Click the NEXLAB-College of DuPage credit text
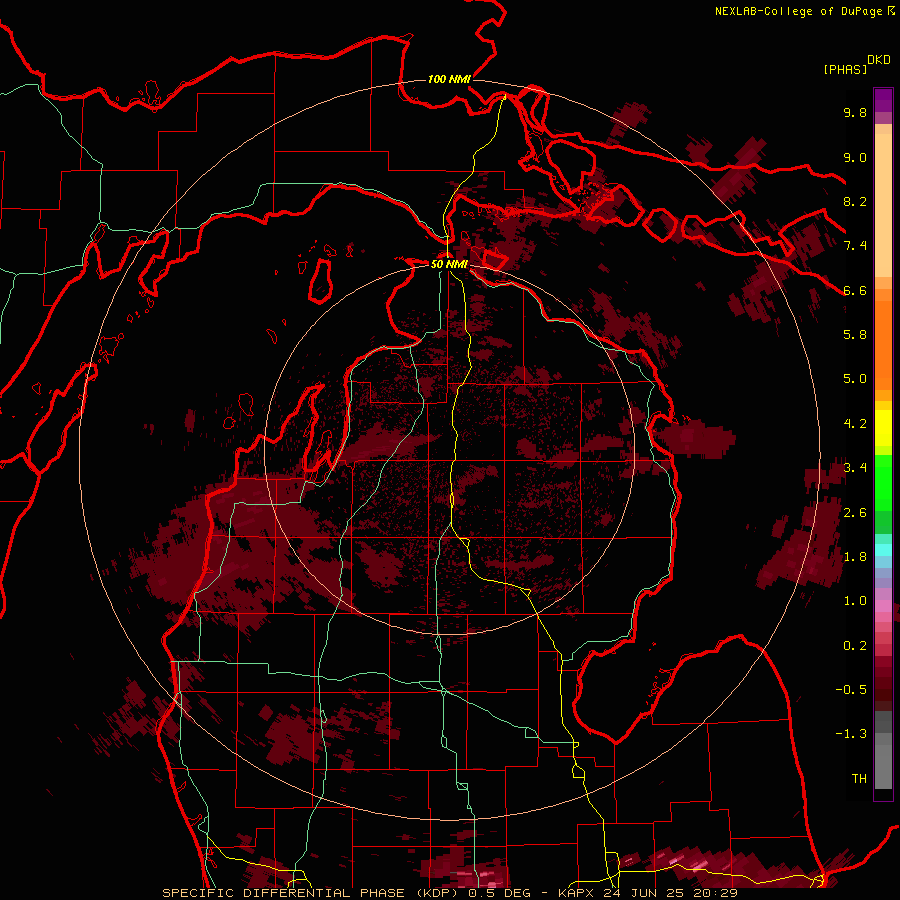Screen dimensions: 900x900 [798, 11]
